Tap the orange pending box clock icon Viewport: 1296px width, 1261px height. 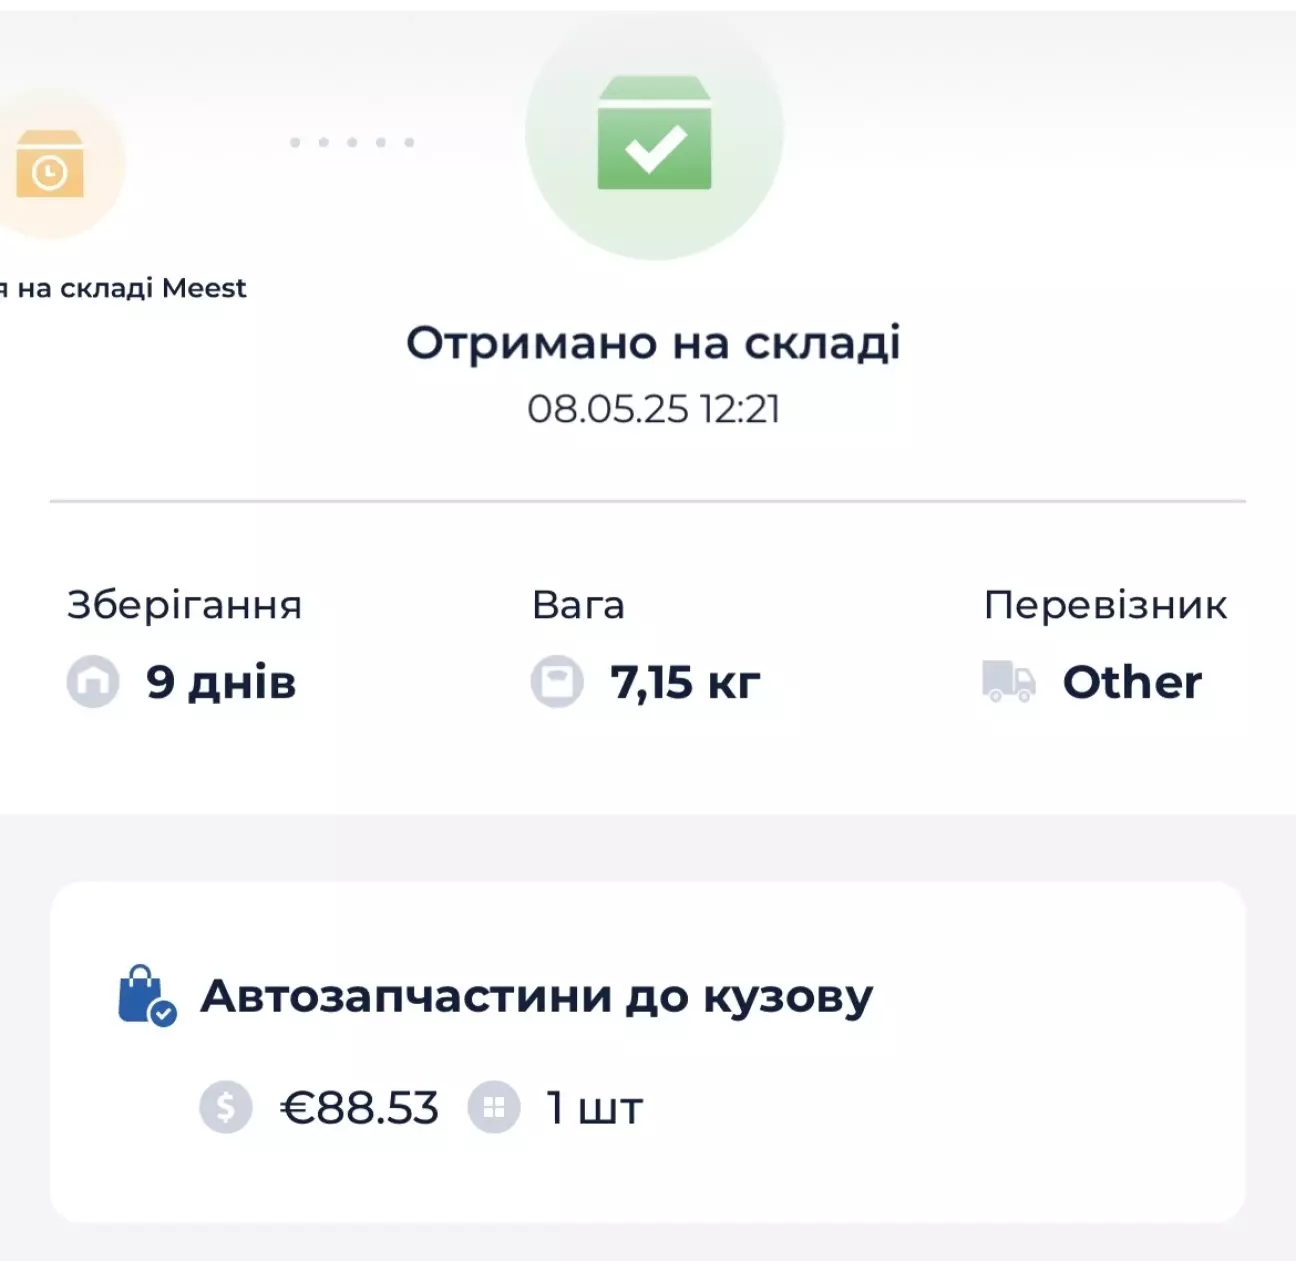(49, 163)
